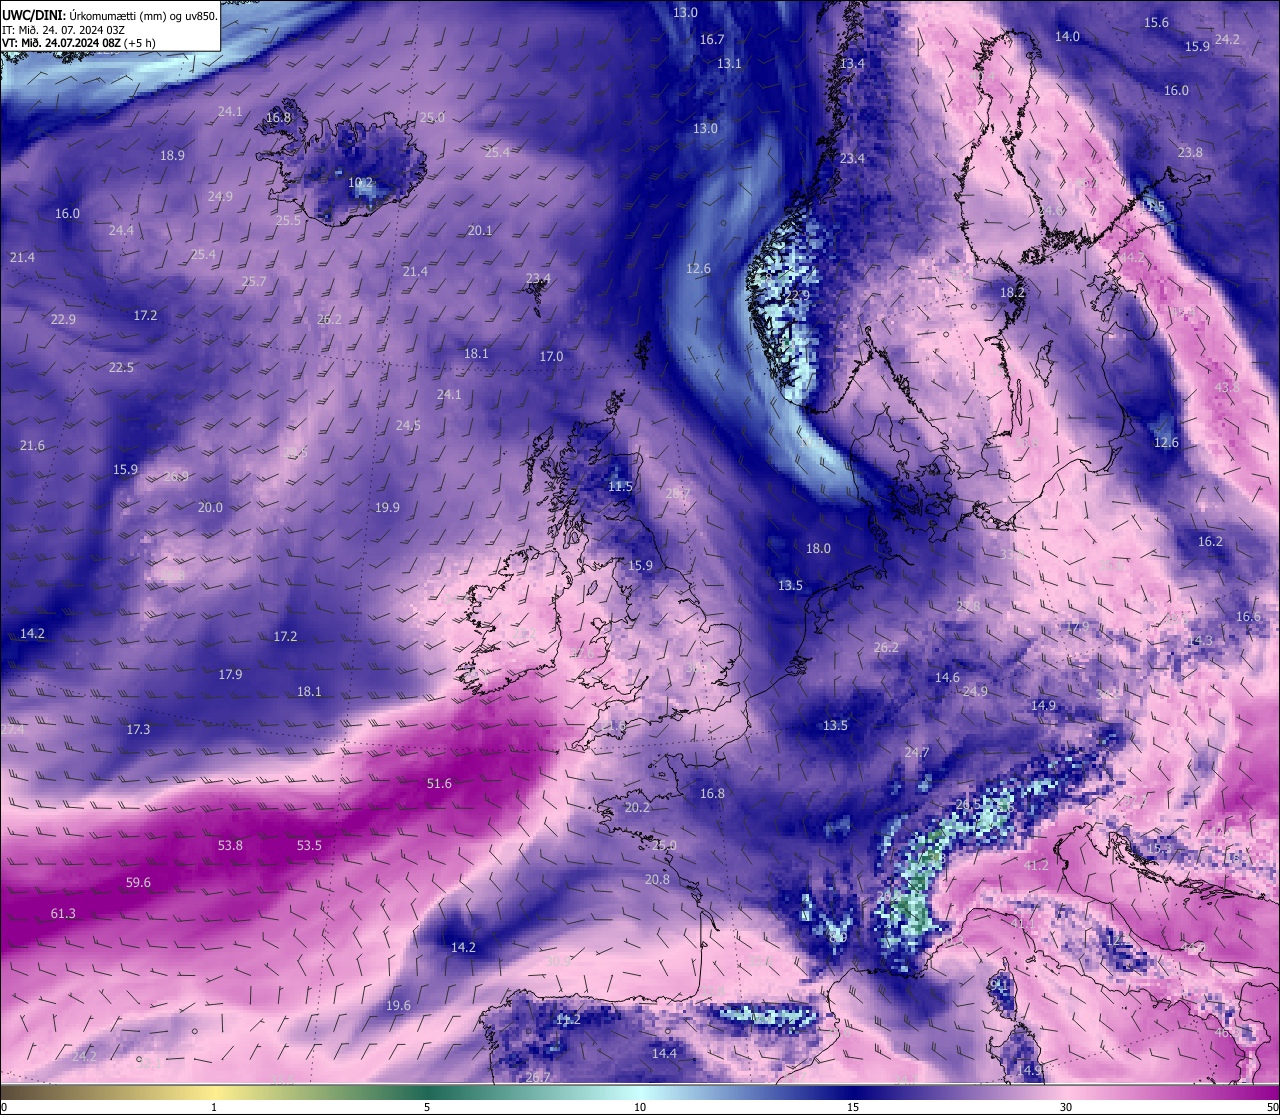Click the 'VT: Mið. 24.07.2024 08Z (+5 h)' line
The image size is (1280, 1115).
[x=79, y=43]
